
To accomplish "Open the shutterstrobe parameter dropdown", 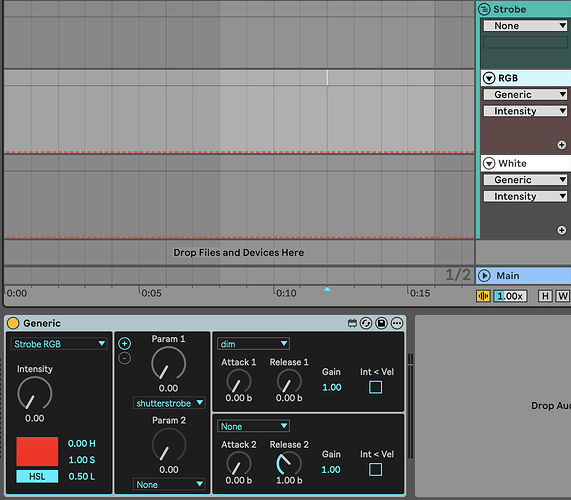I will click(x=169, y=403).
